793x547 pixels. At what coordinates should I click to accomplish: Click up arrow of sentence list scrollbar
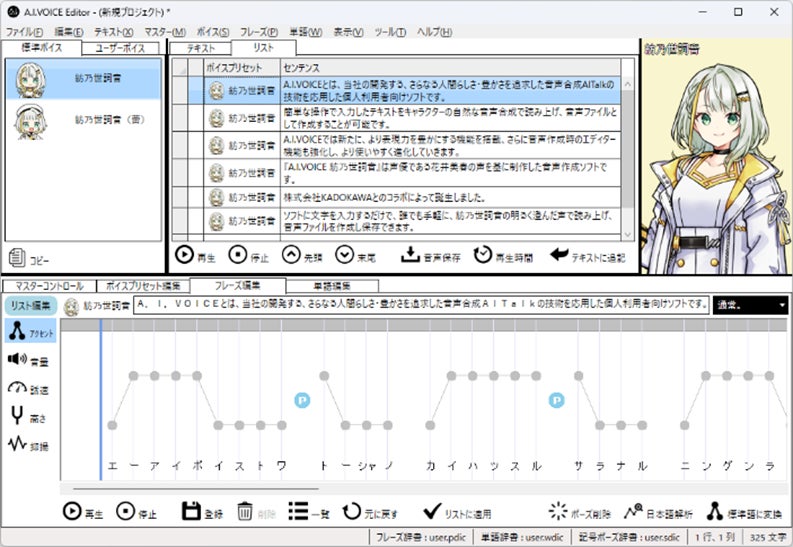click(628, 84)
